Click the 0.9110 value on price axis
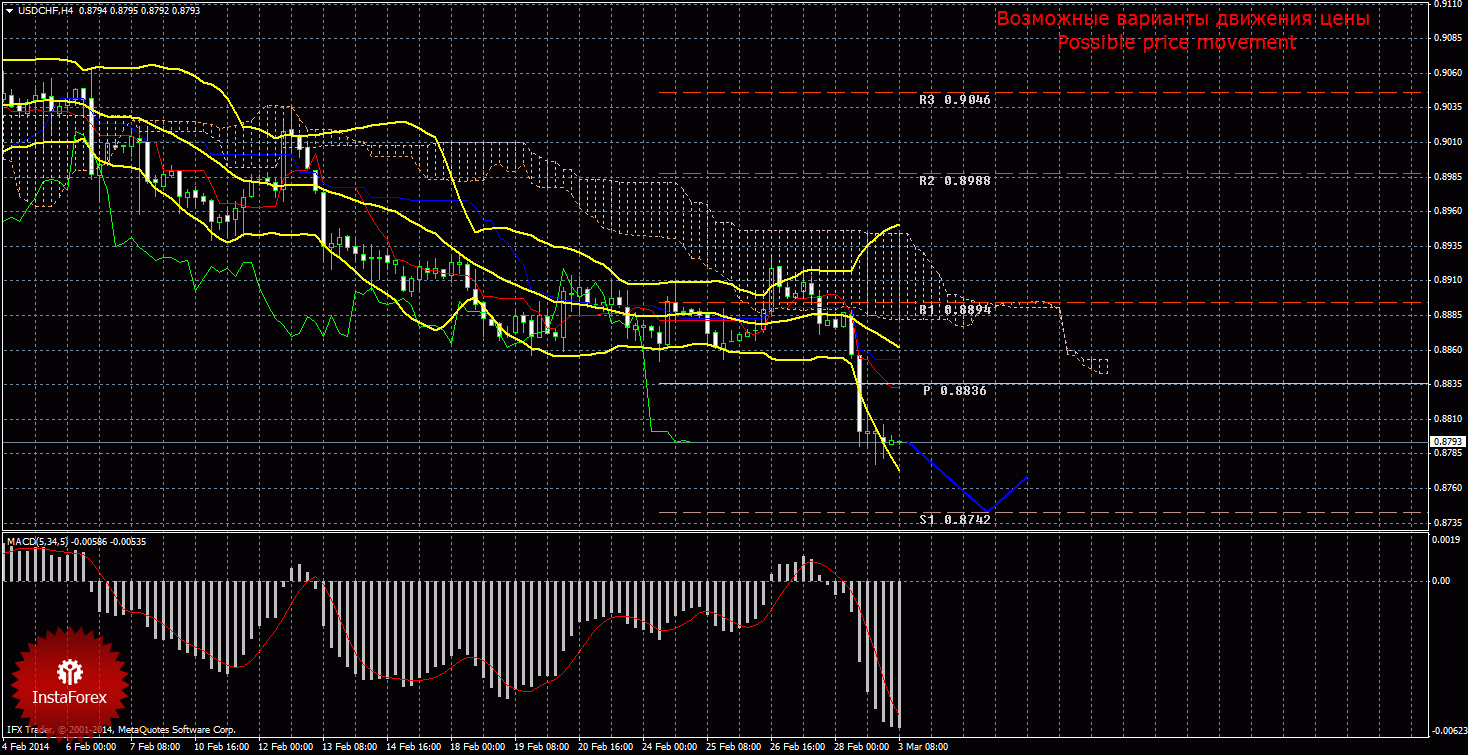 click(1448, 4)
